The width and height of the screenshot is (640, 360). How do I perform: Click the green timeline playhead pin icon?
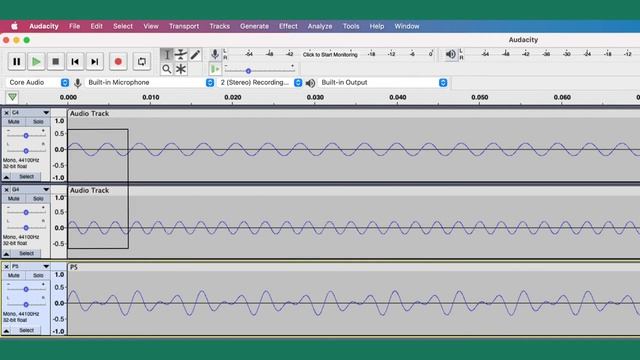[12, 97]
